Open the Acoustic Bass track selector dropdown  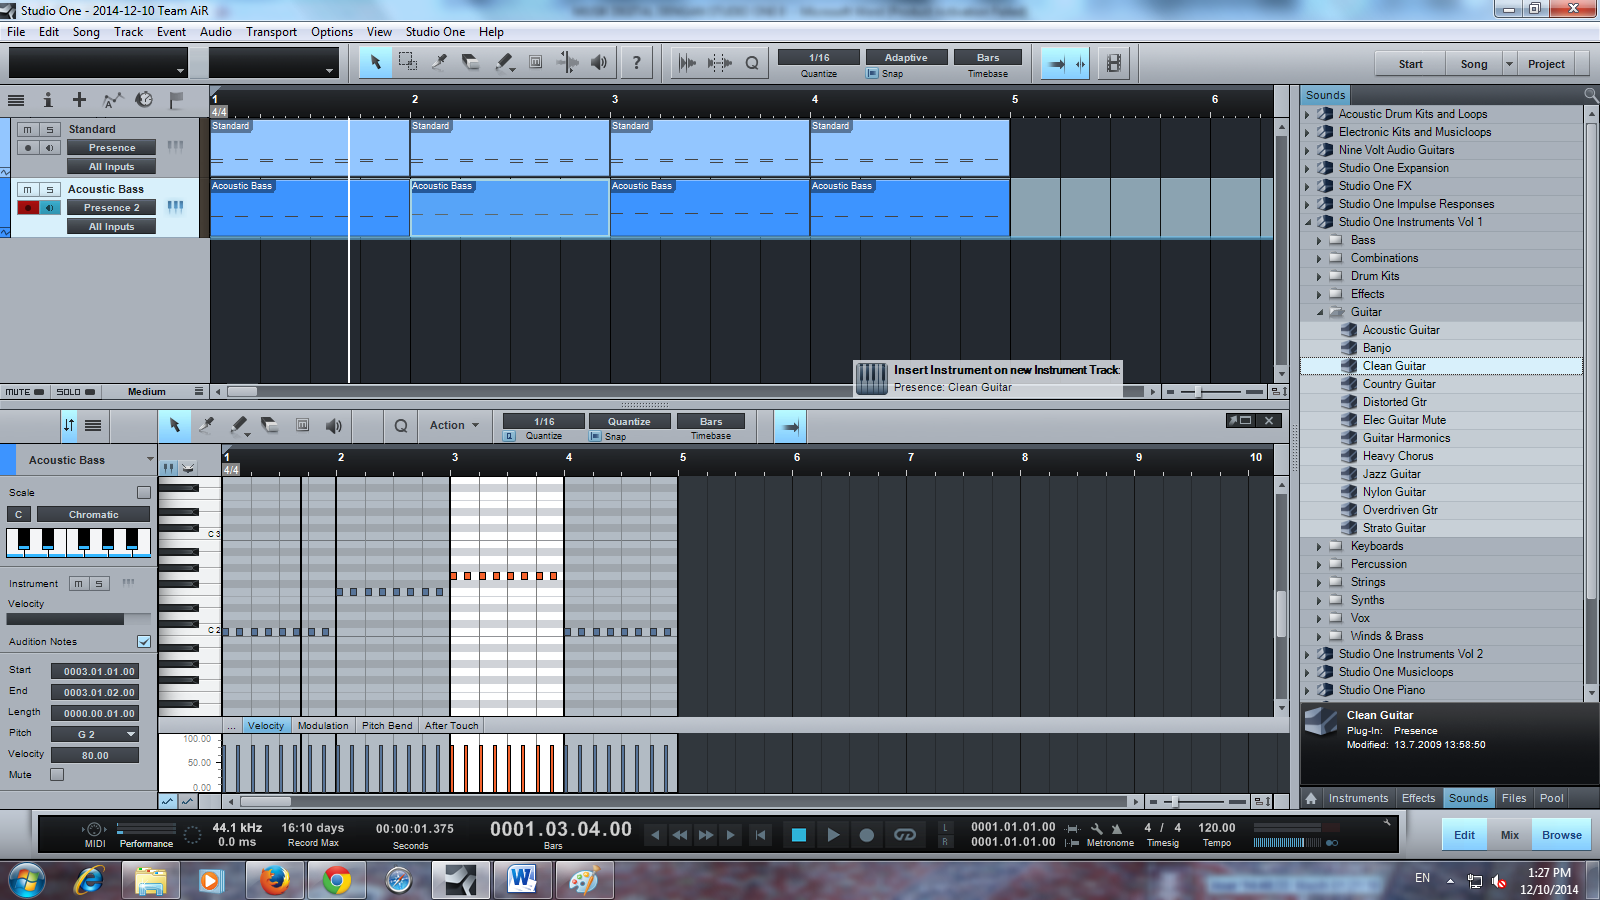[x=150, y=460]
